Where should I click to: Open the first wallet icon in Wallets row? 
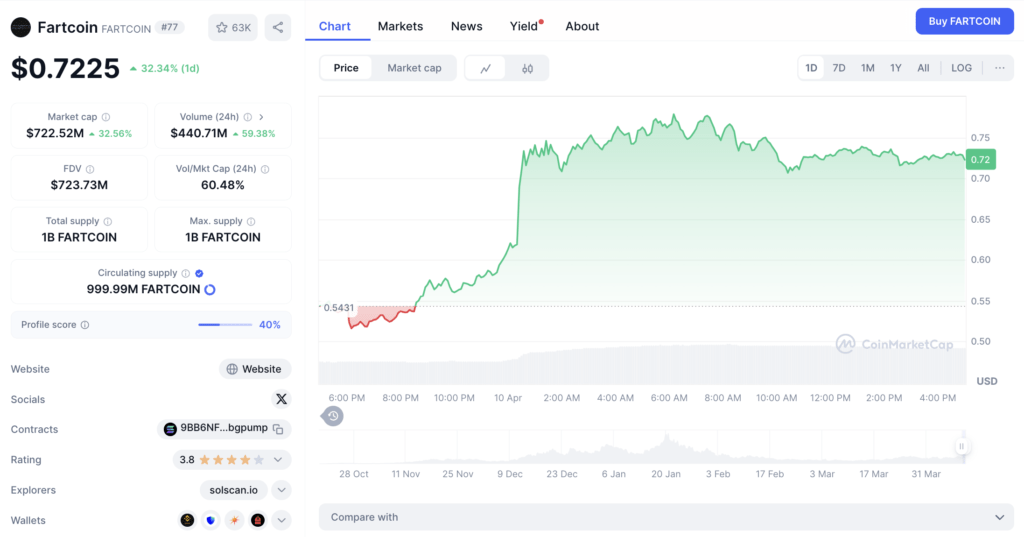pos(187,520)
